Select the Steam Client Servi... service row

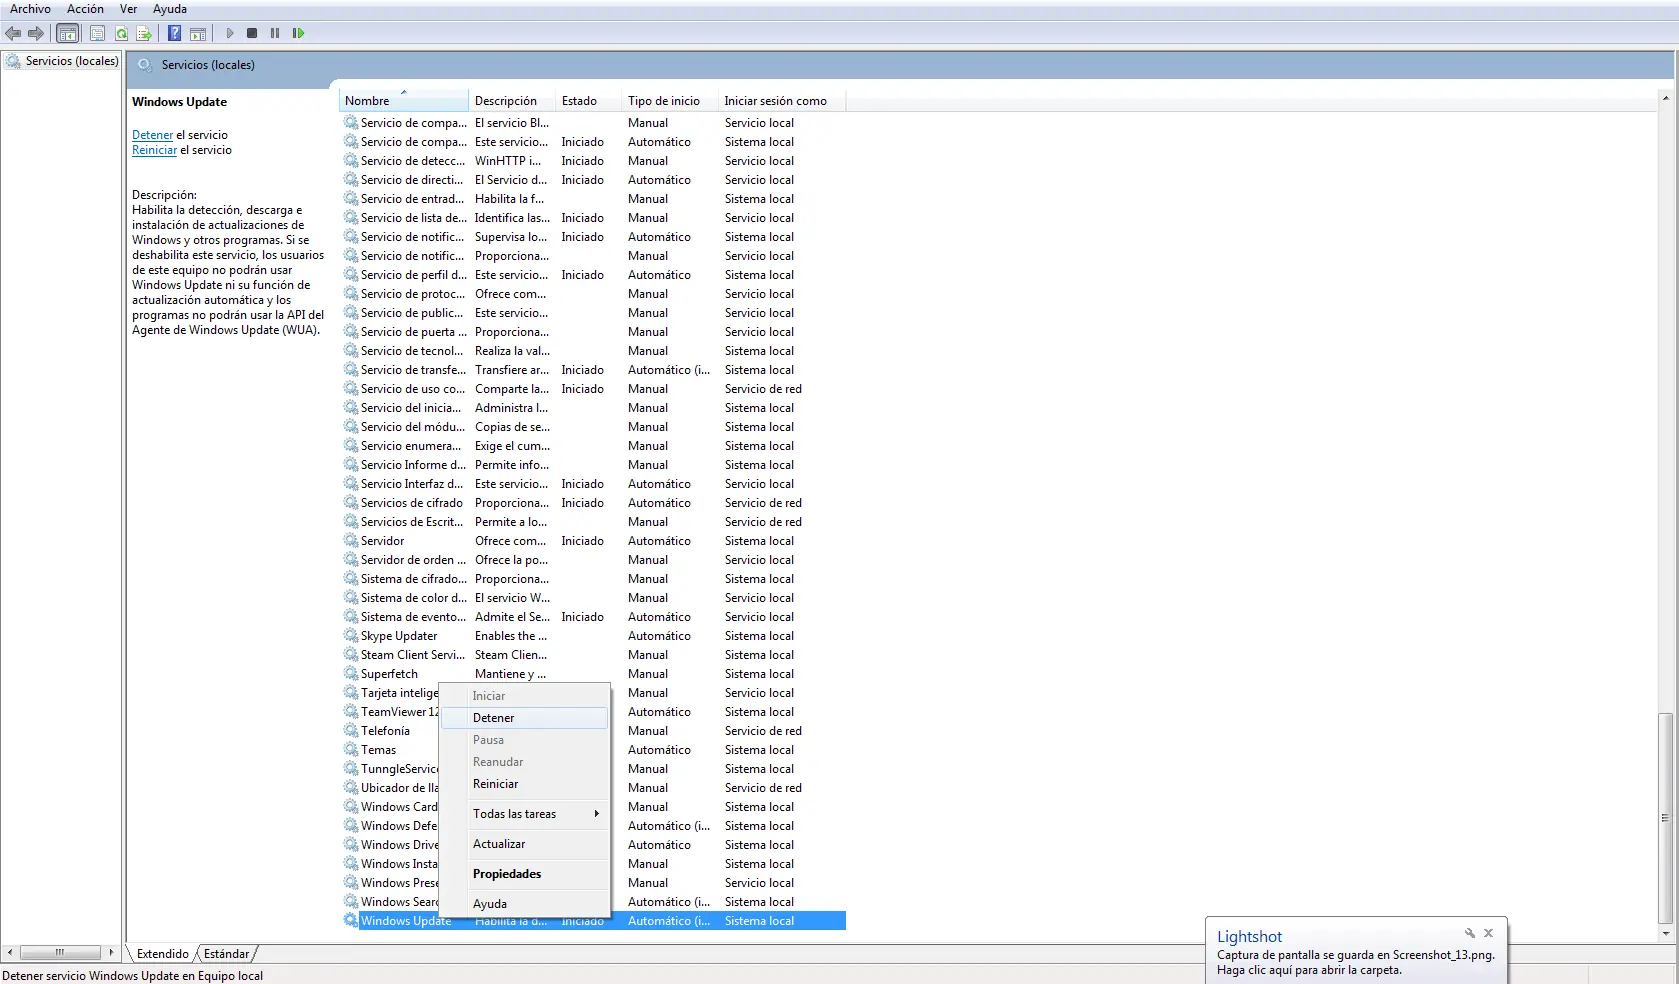594,655
